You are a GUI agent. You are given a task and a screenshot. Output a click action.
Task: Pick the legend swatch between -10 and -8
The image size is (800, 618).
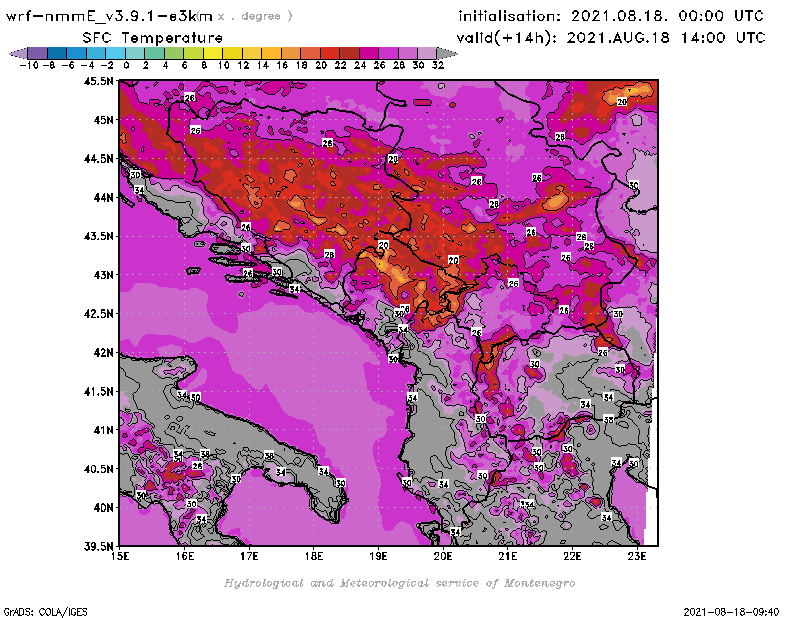tap(38, 53)
